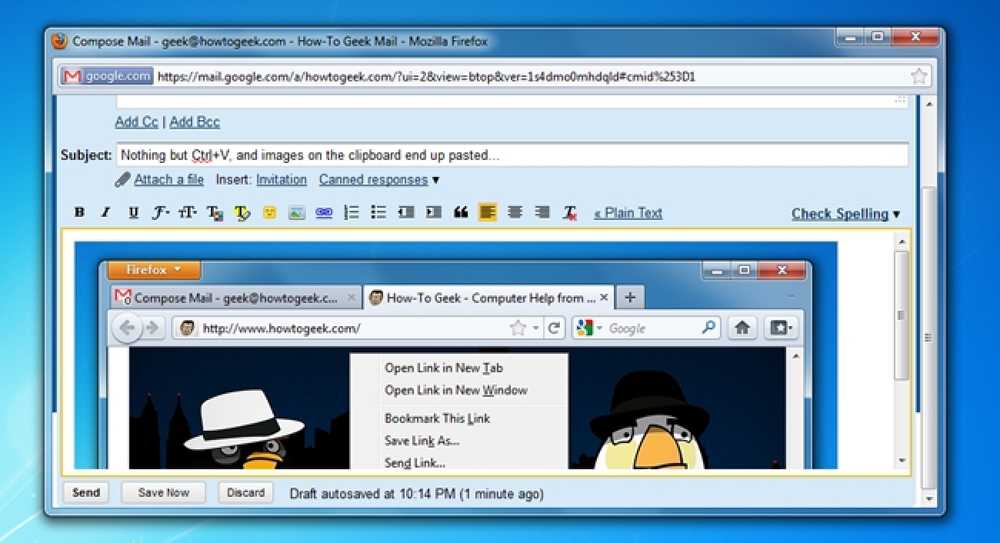
Task: Toggle italic formatting in compose toolbar
Action: click(106, 212)
